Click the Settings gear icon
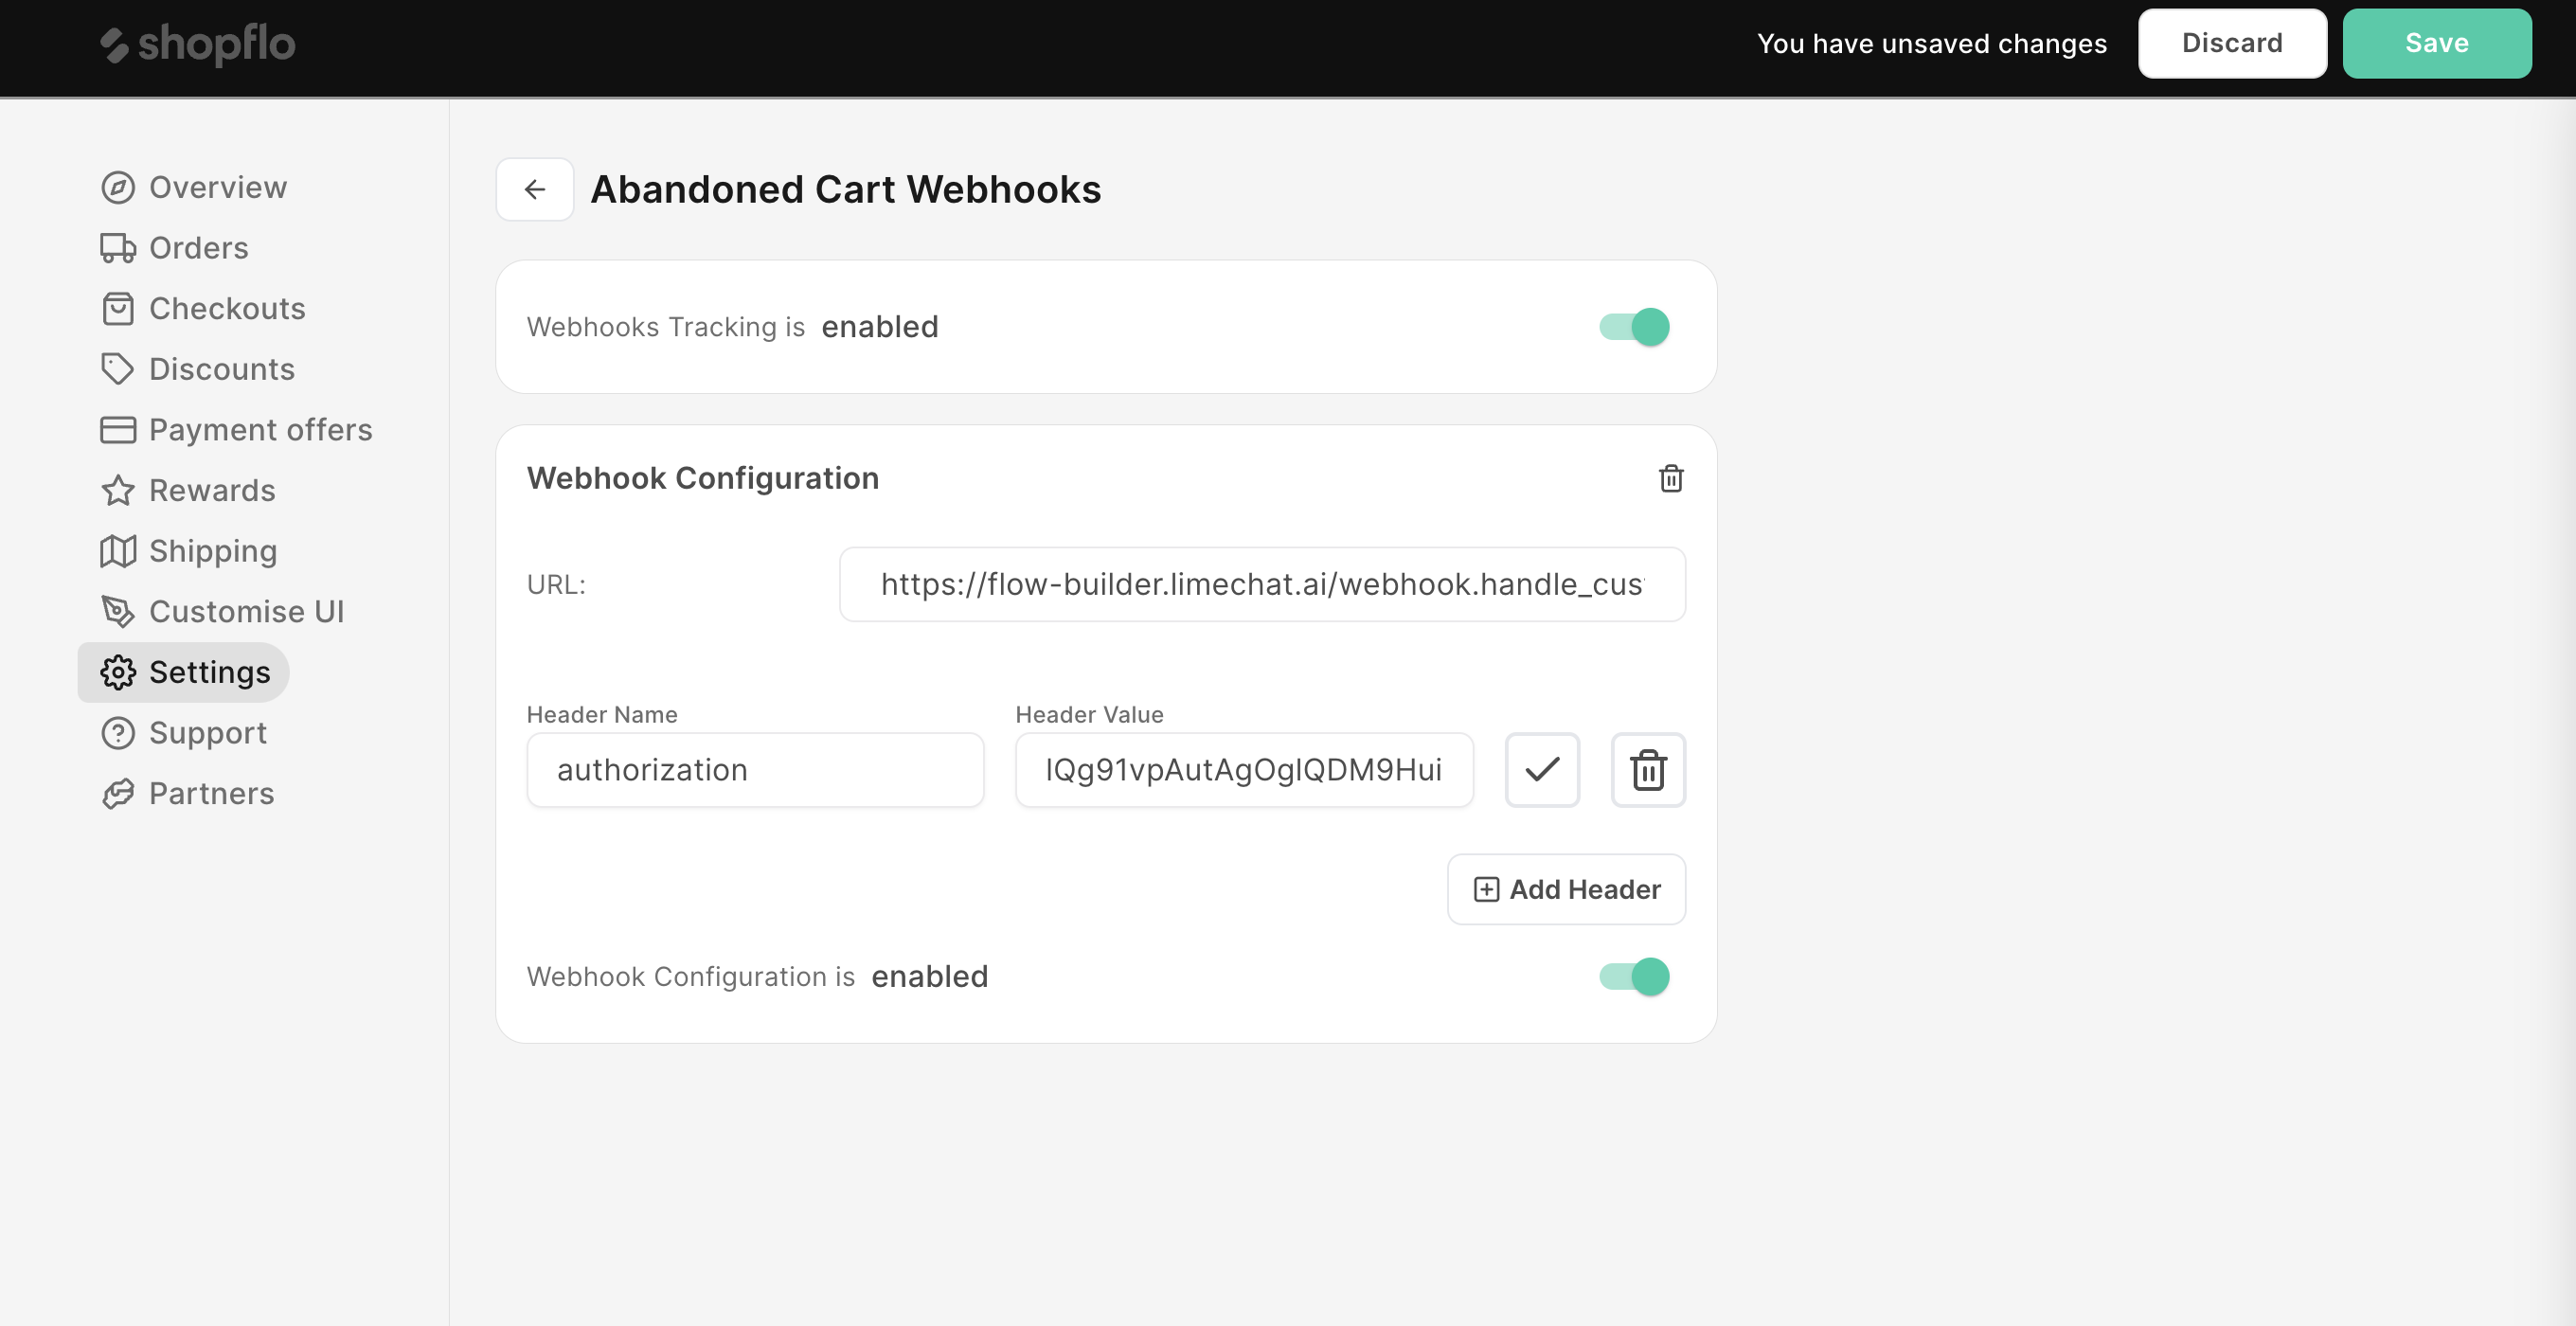This screenshot has height=1326, width=2576. pos(118,673)
